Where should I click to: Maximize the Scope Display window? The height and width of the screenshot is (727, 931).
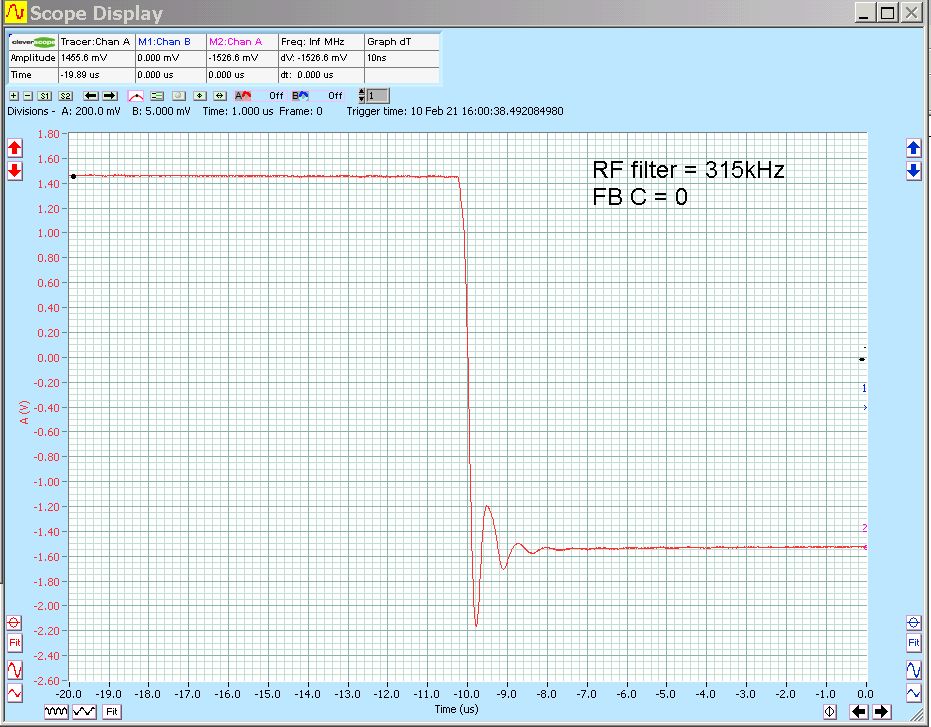[887, 12]
